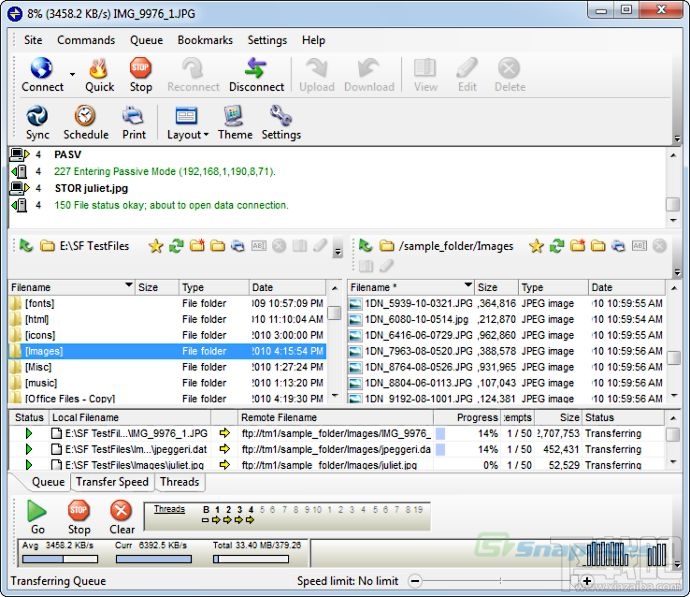Image resolution: width=690 pixels, height=597 pixels.
Task: Select the [Images] local folder
Action: [x=167, y=351]
